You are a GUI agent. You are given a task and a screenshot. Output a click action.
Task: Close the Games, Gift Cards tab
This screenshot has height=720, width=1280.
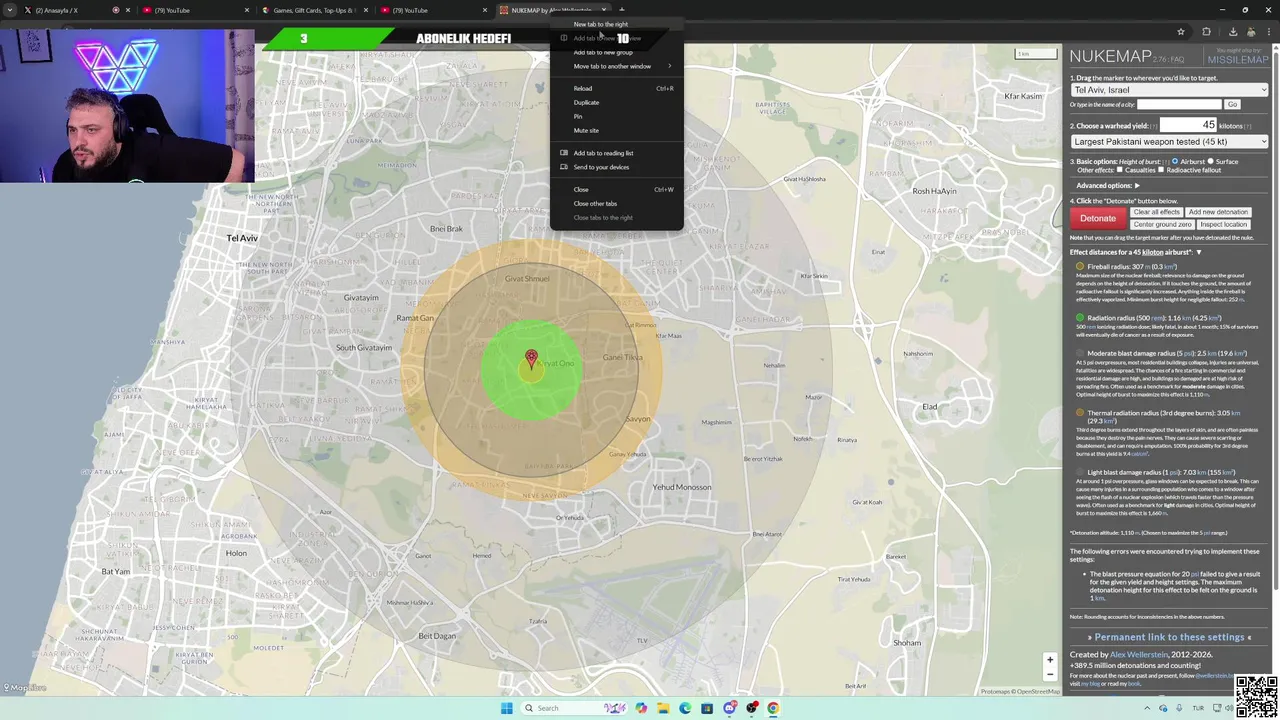pyautogui.click(x=366, y=10)
